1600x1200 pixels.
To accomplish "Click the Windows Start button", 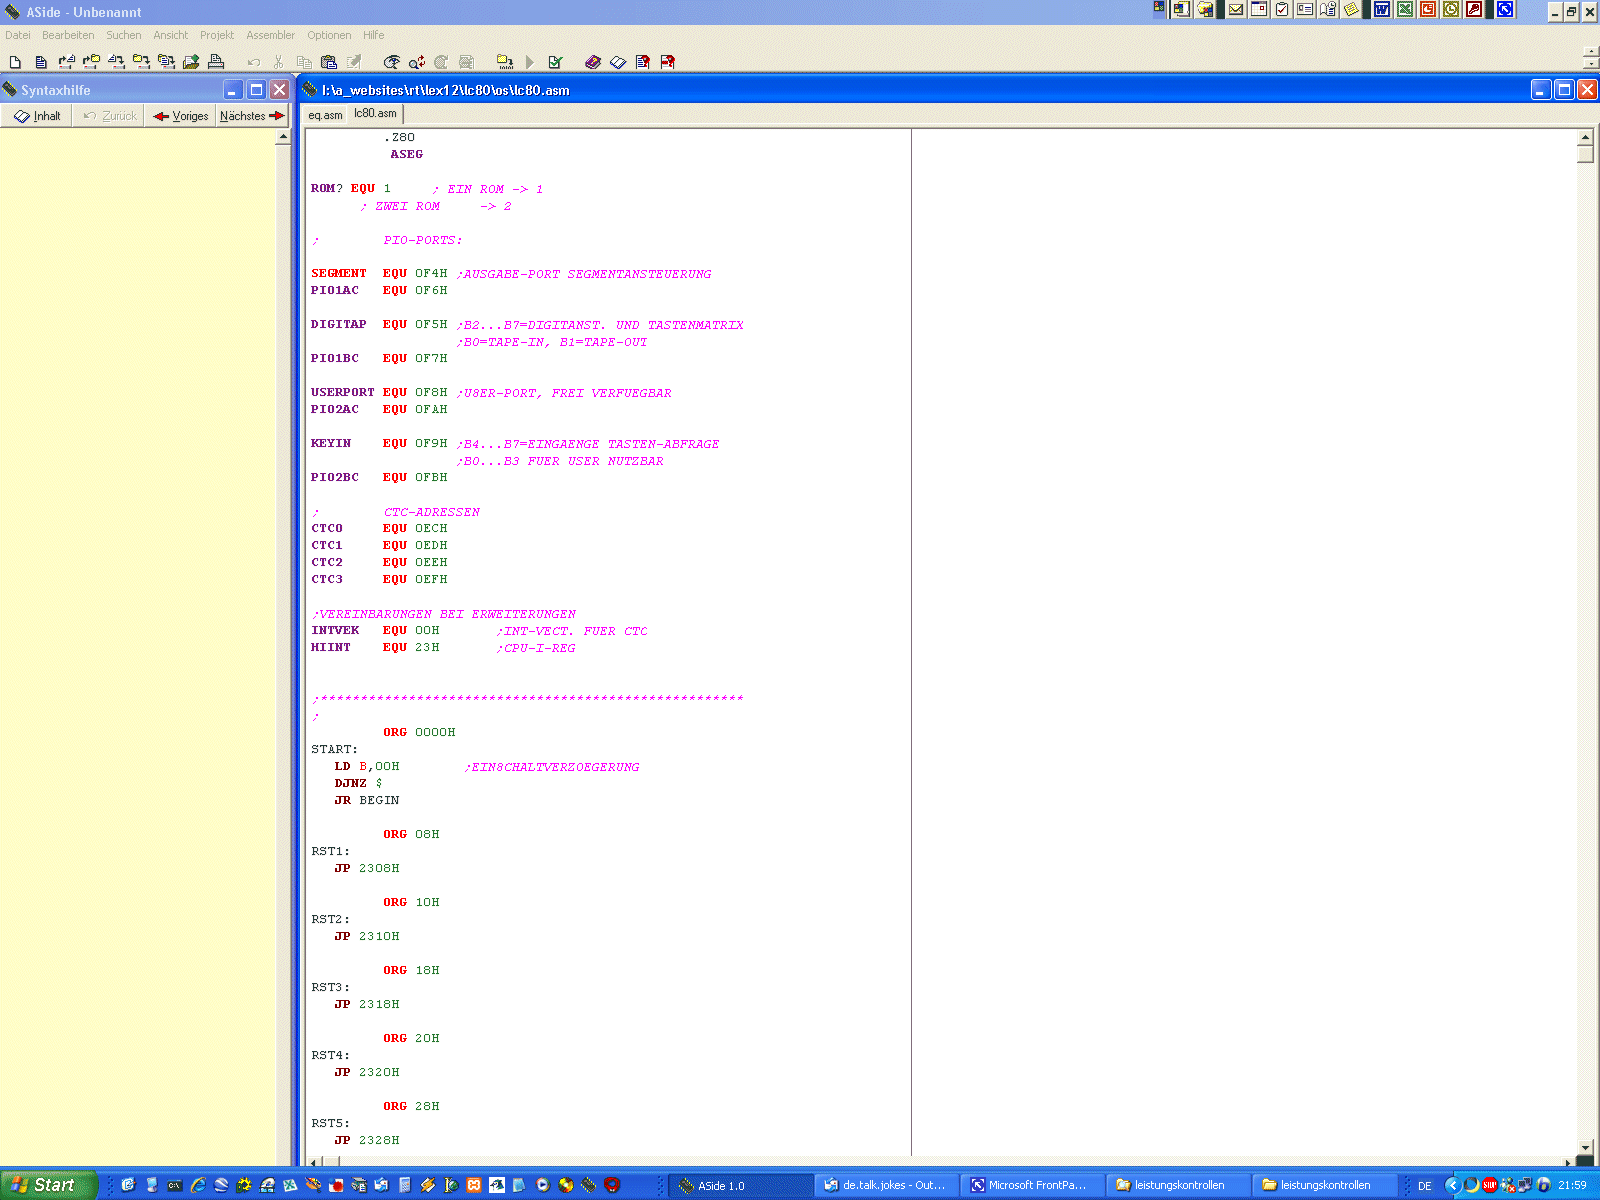I will [48, 1185].
